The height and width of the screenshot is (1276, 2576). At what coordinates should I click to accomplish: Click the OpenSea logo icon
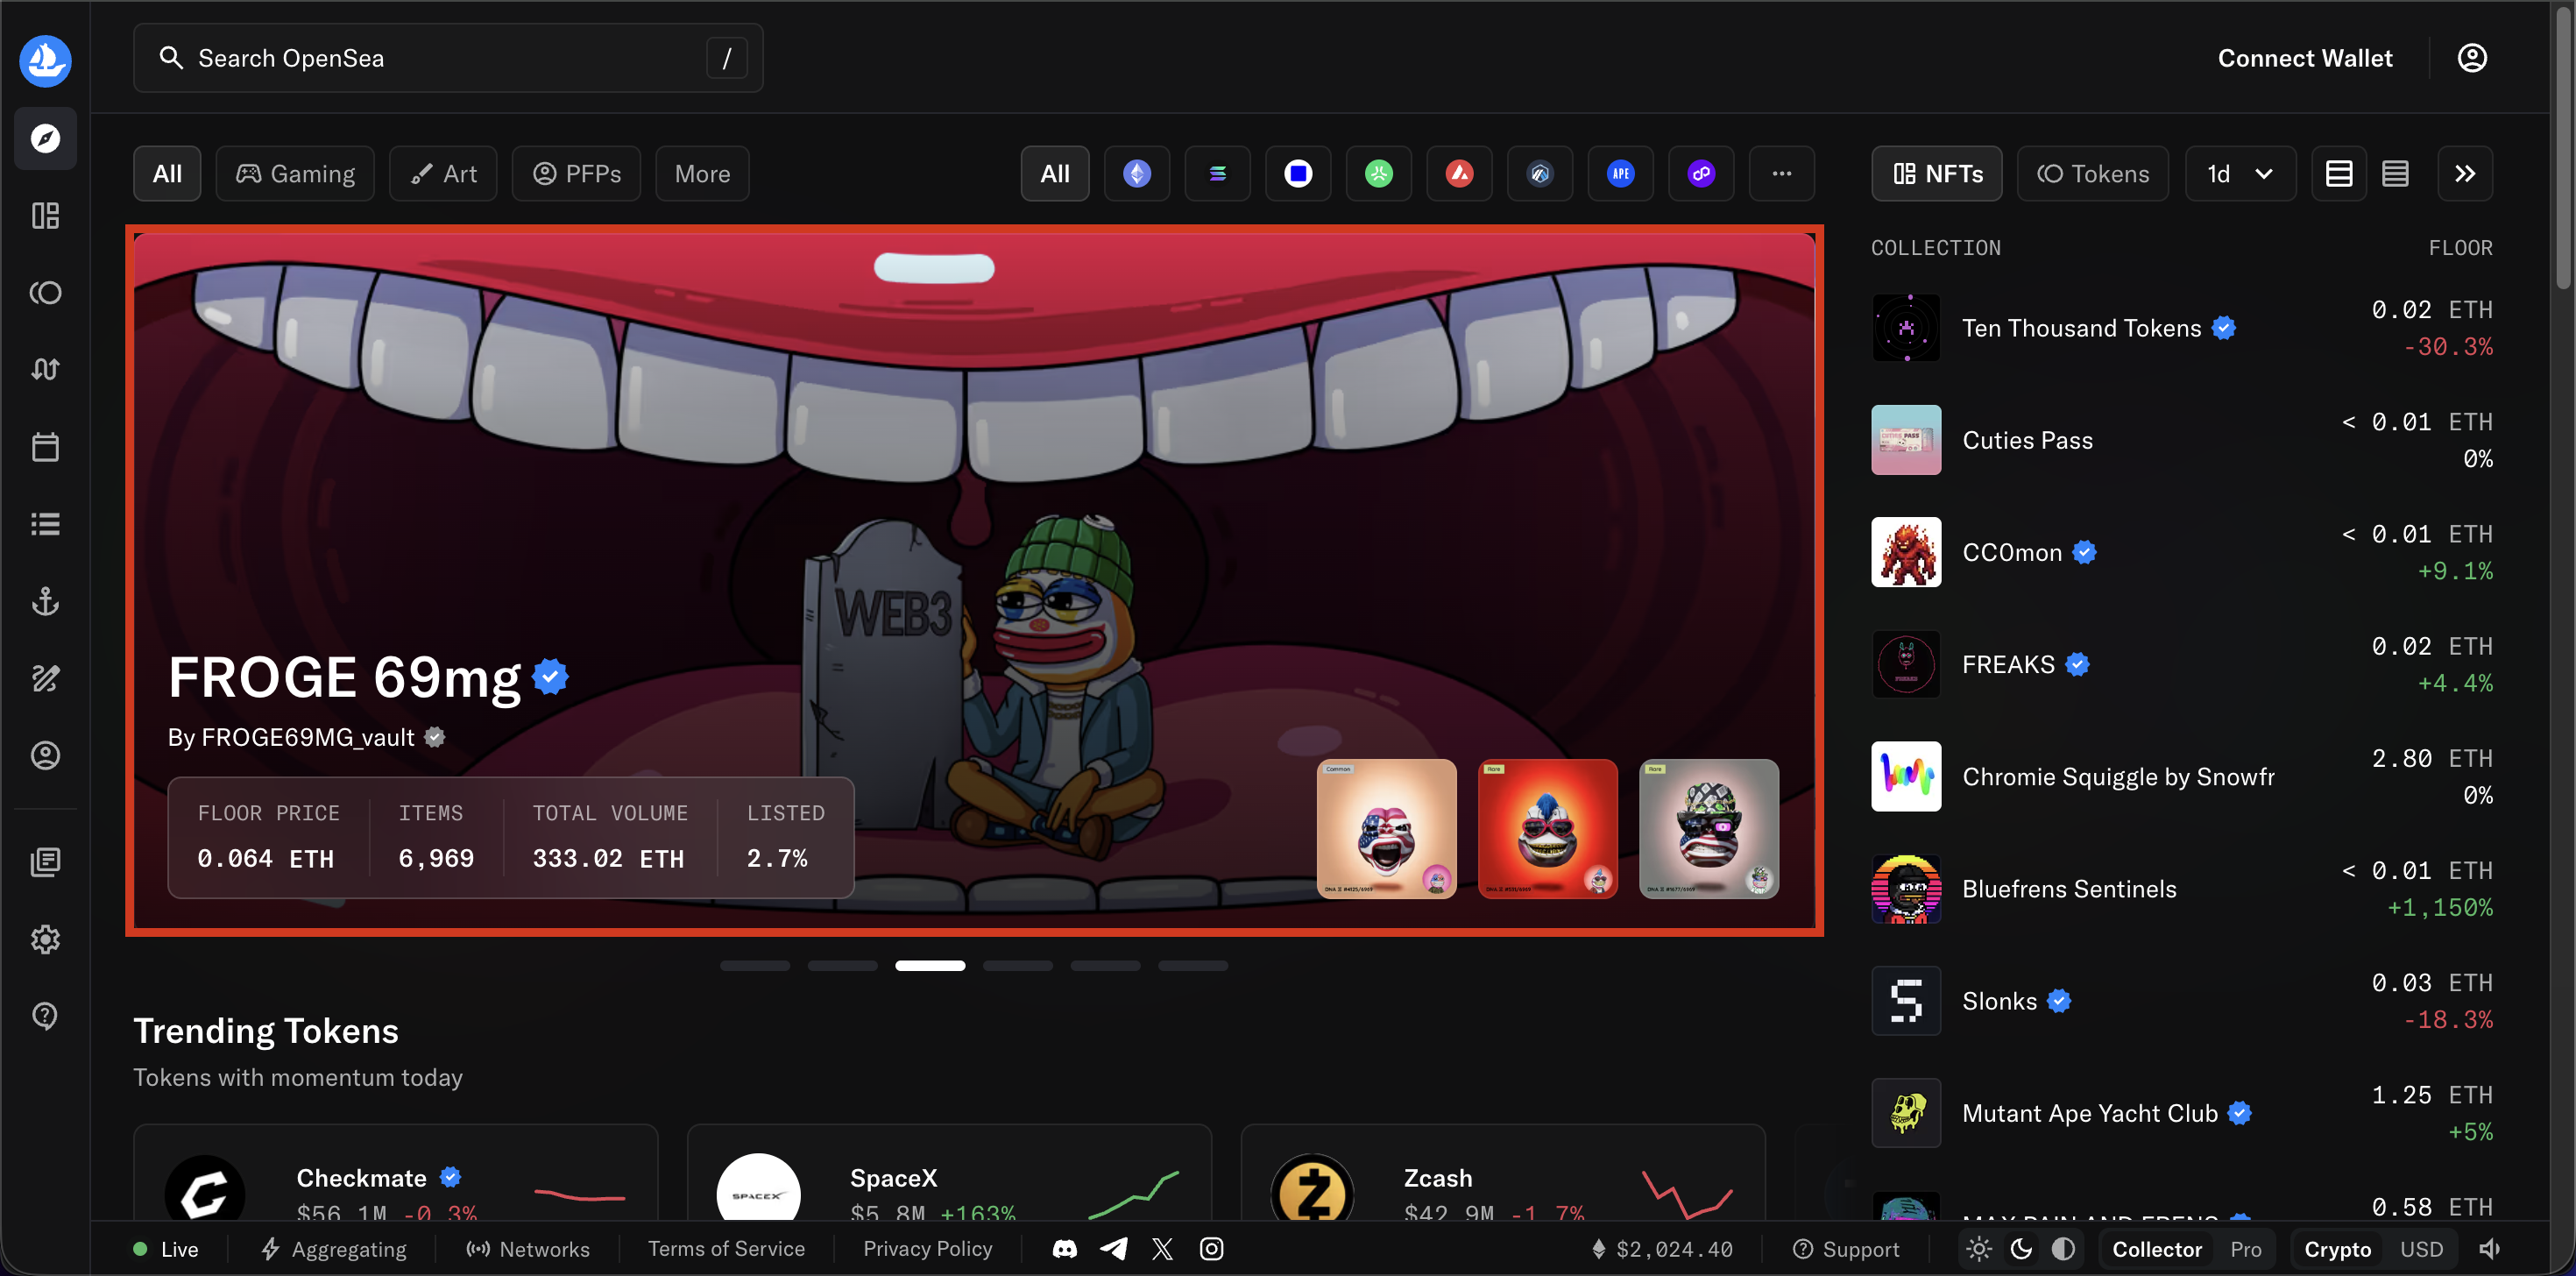[x=45, y=60]
